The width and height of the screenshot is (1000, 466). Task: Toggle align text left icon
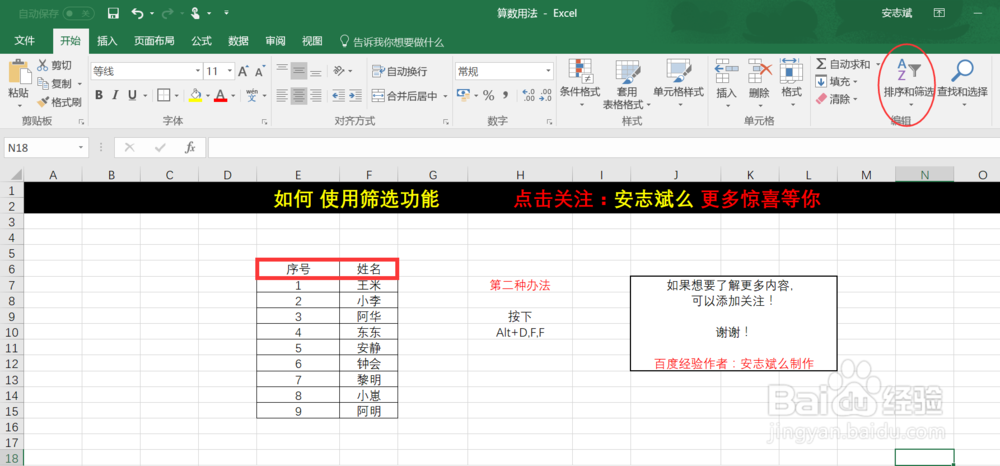pyautogui.click(x=283, y=96)
